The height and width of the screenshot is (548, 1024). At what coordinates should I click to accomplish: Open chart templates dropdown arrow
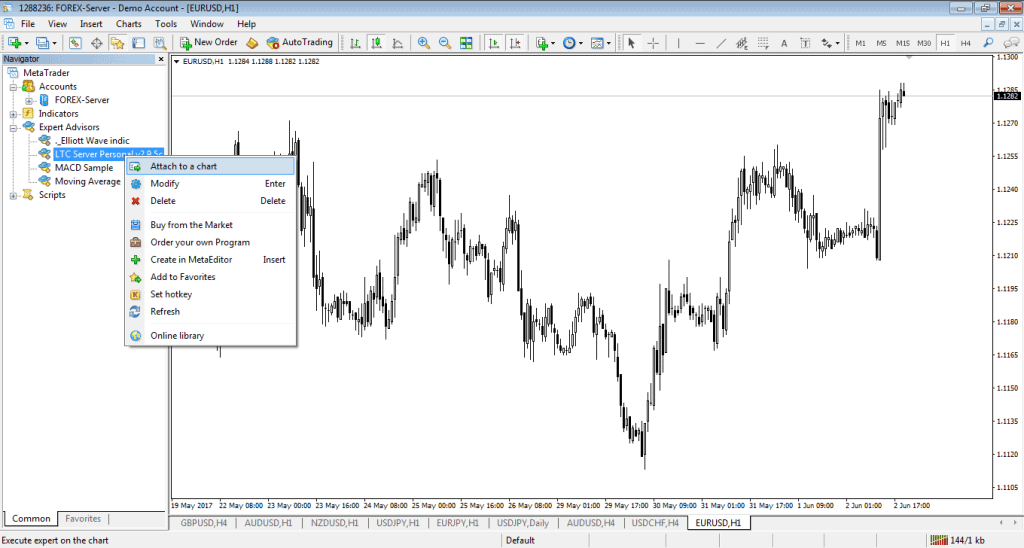[x=609, y=44]
